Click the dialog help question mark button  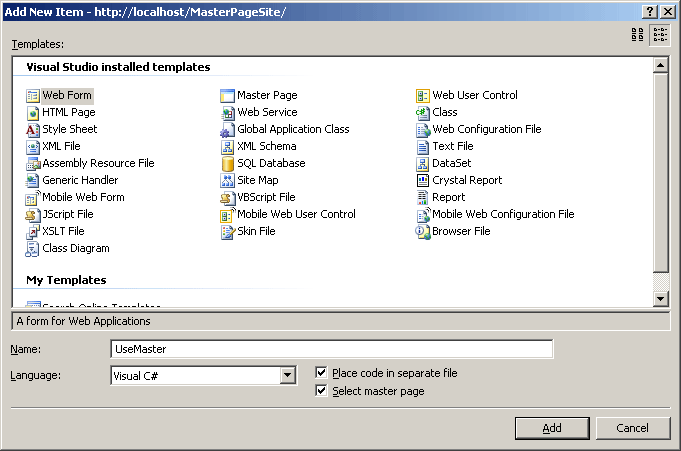pos(649,12)
